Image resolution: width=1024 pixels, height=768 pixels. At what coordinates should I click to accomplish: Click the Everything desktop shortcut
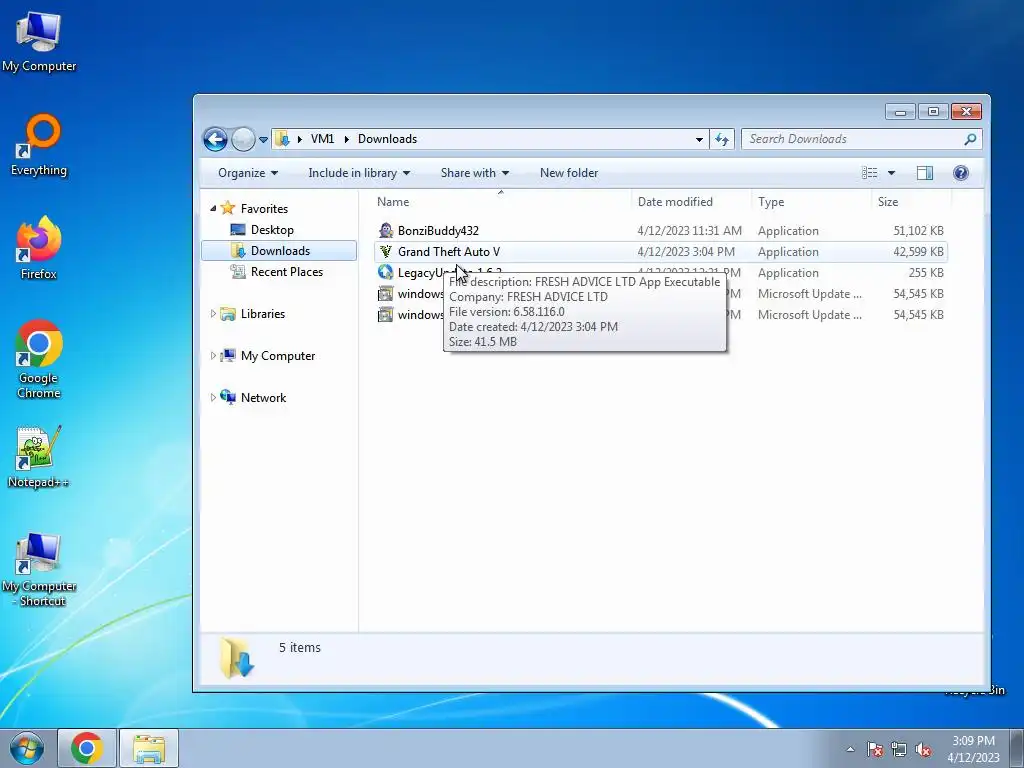[39, 145]
